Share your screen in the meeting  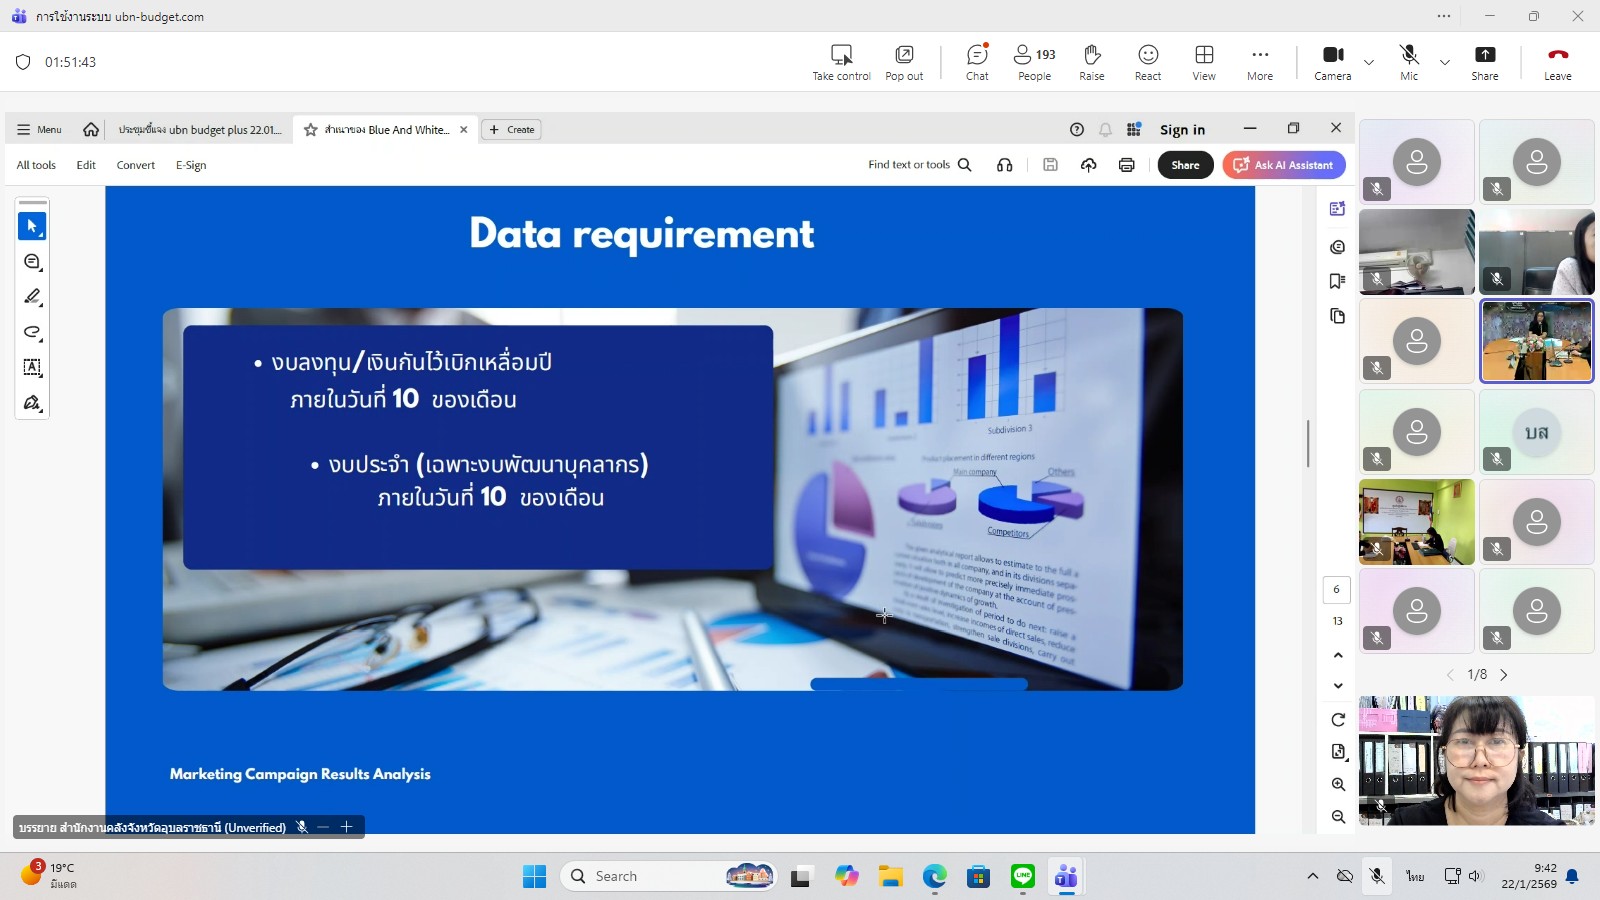pos(1485,62)
